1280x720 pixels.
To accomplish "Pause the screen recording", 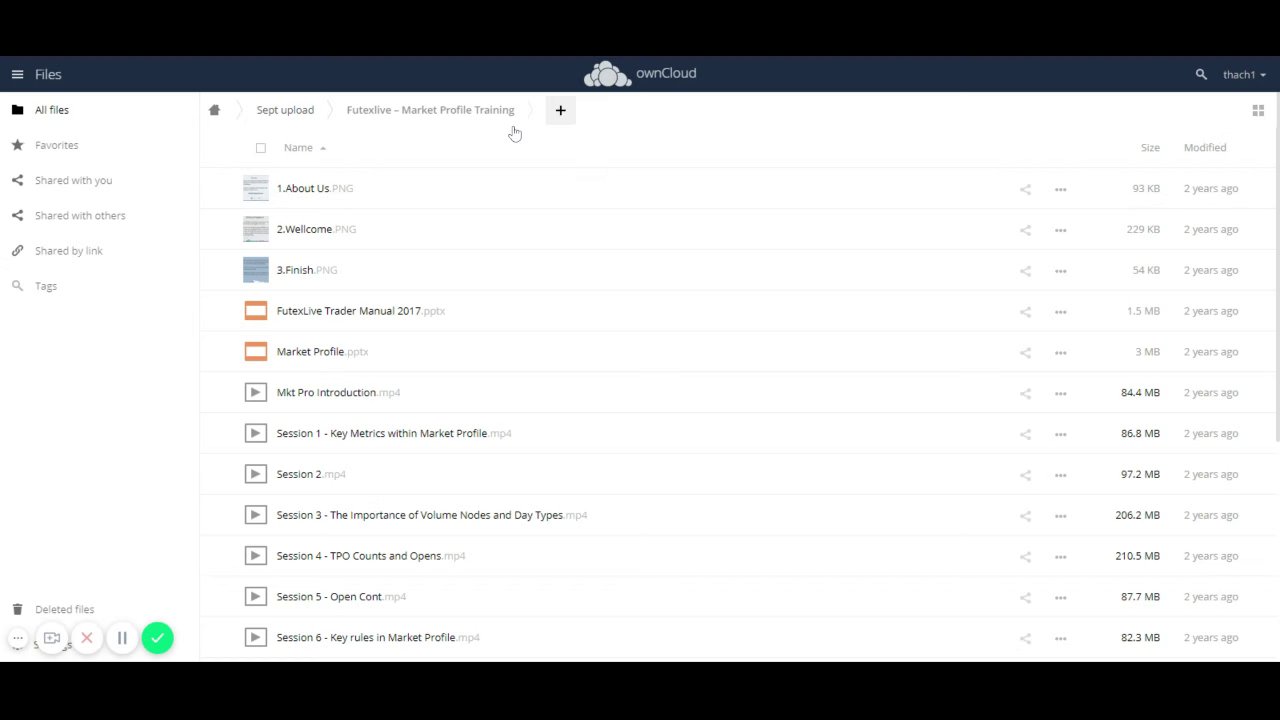I will click(x=122, y=638).
